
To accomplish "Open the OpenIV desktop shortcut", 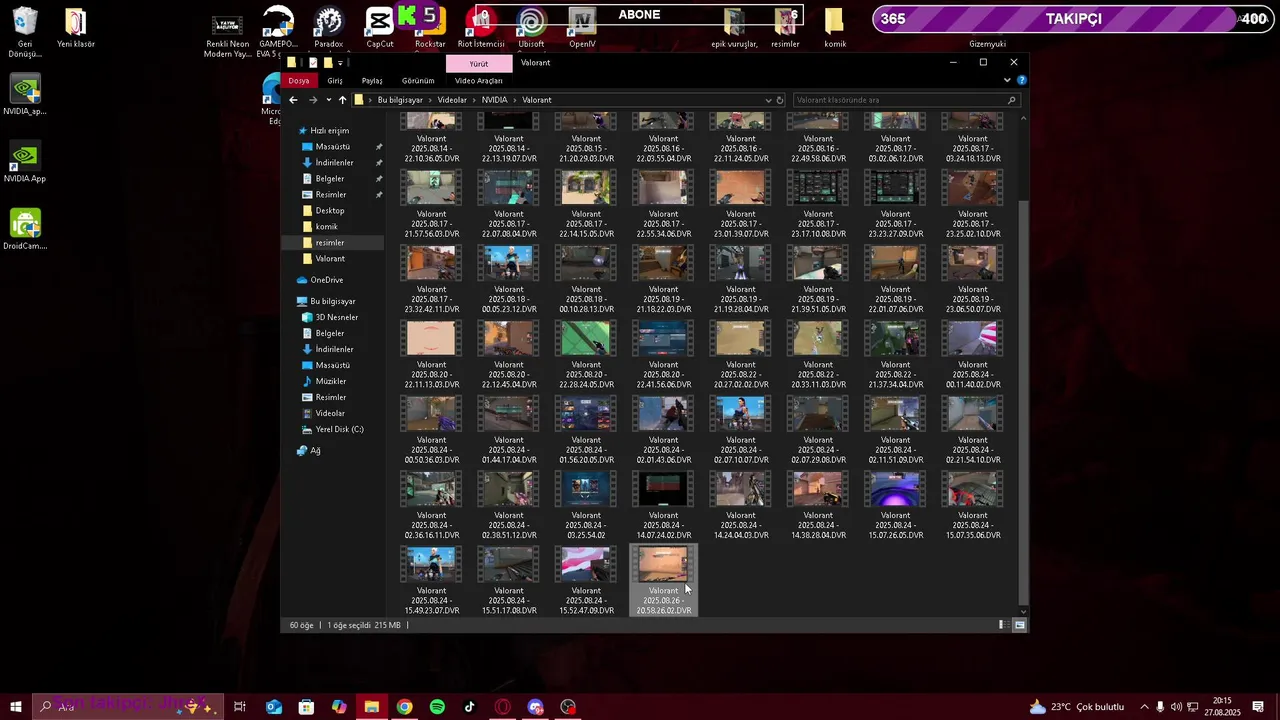I will point(582,27).
